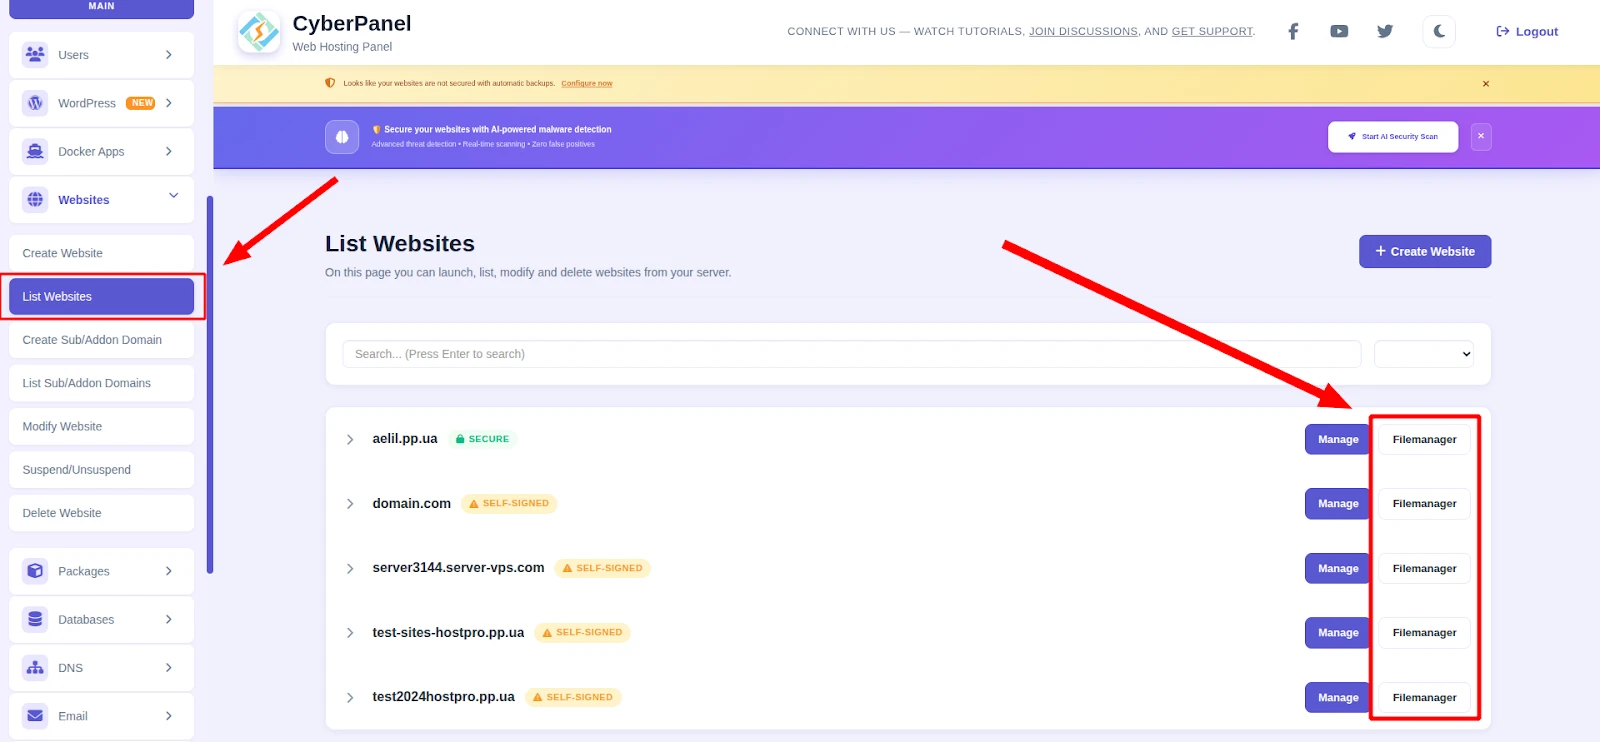Open Filemanager for domain.com
1600x742 pixels.
[1424, 504]
